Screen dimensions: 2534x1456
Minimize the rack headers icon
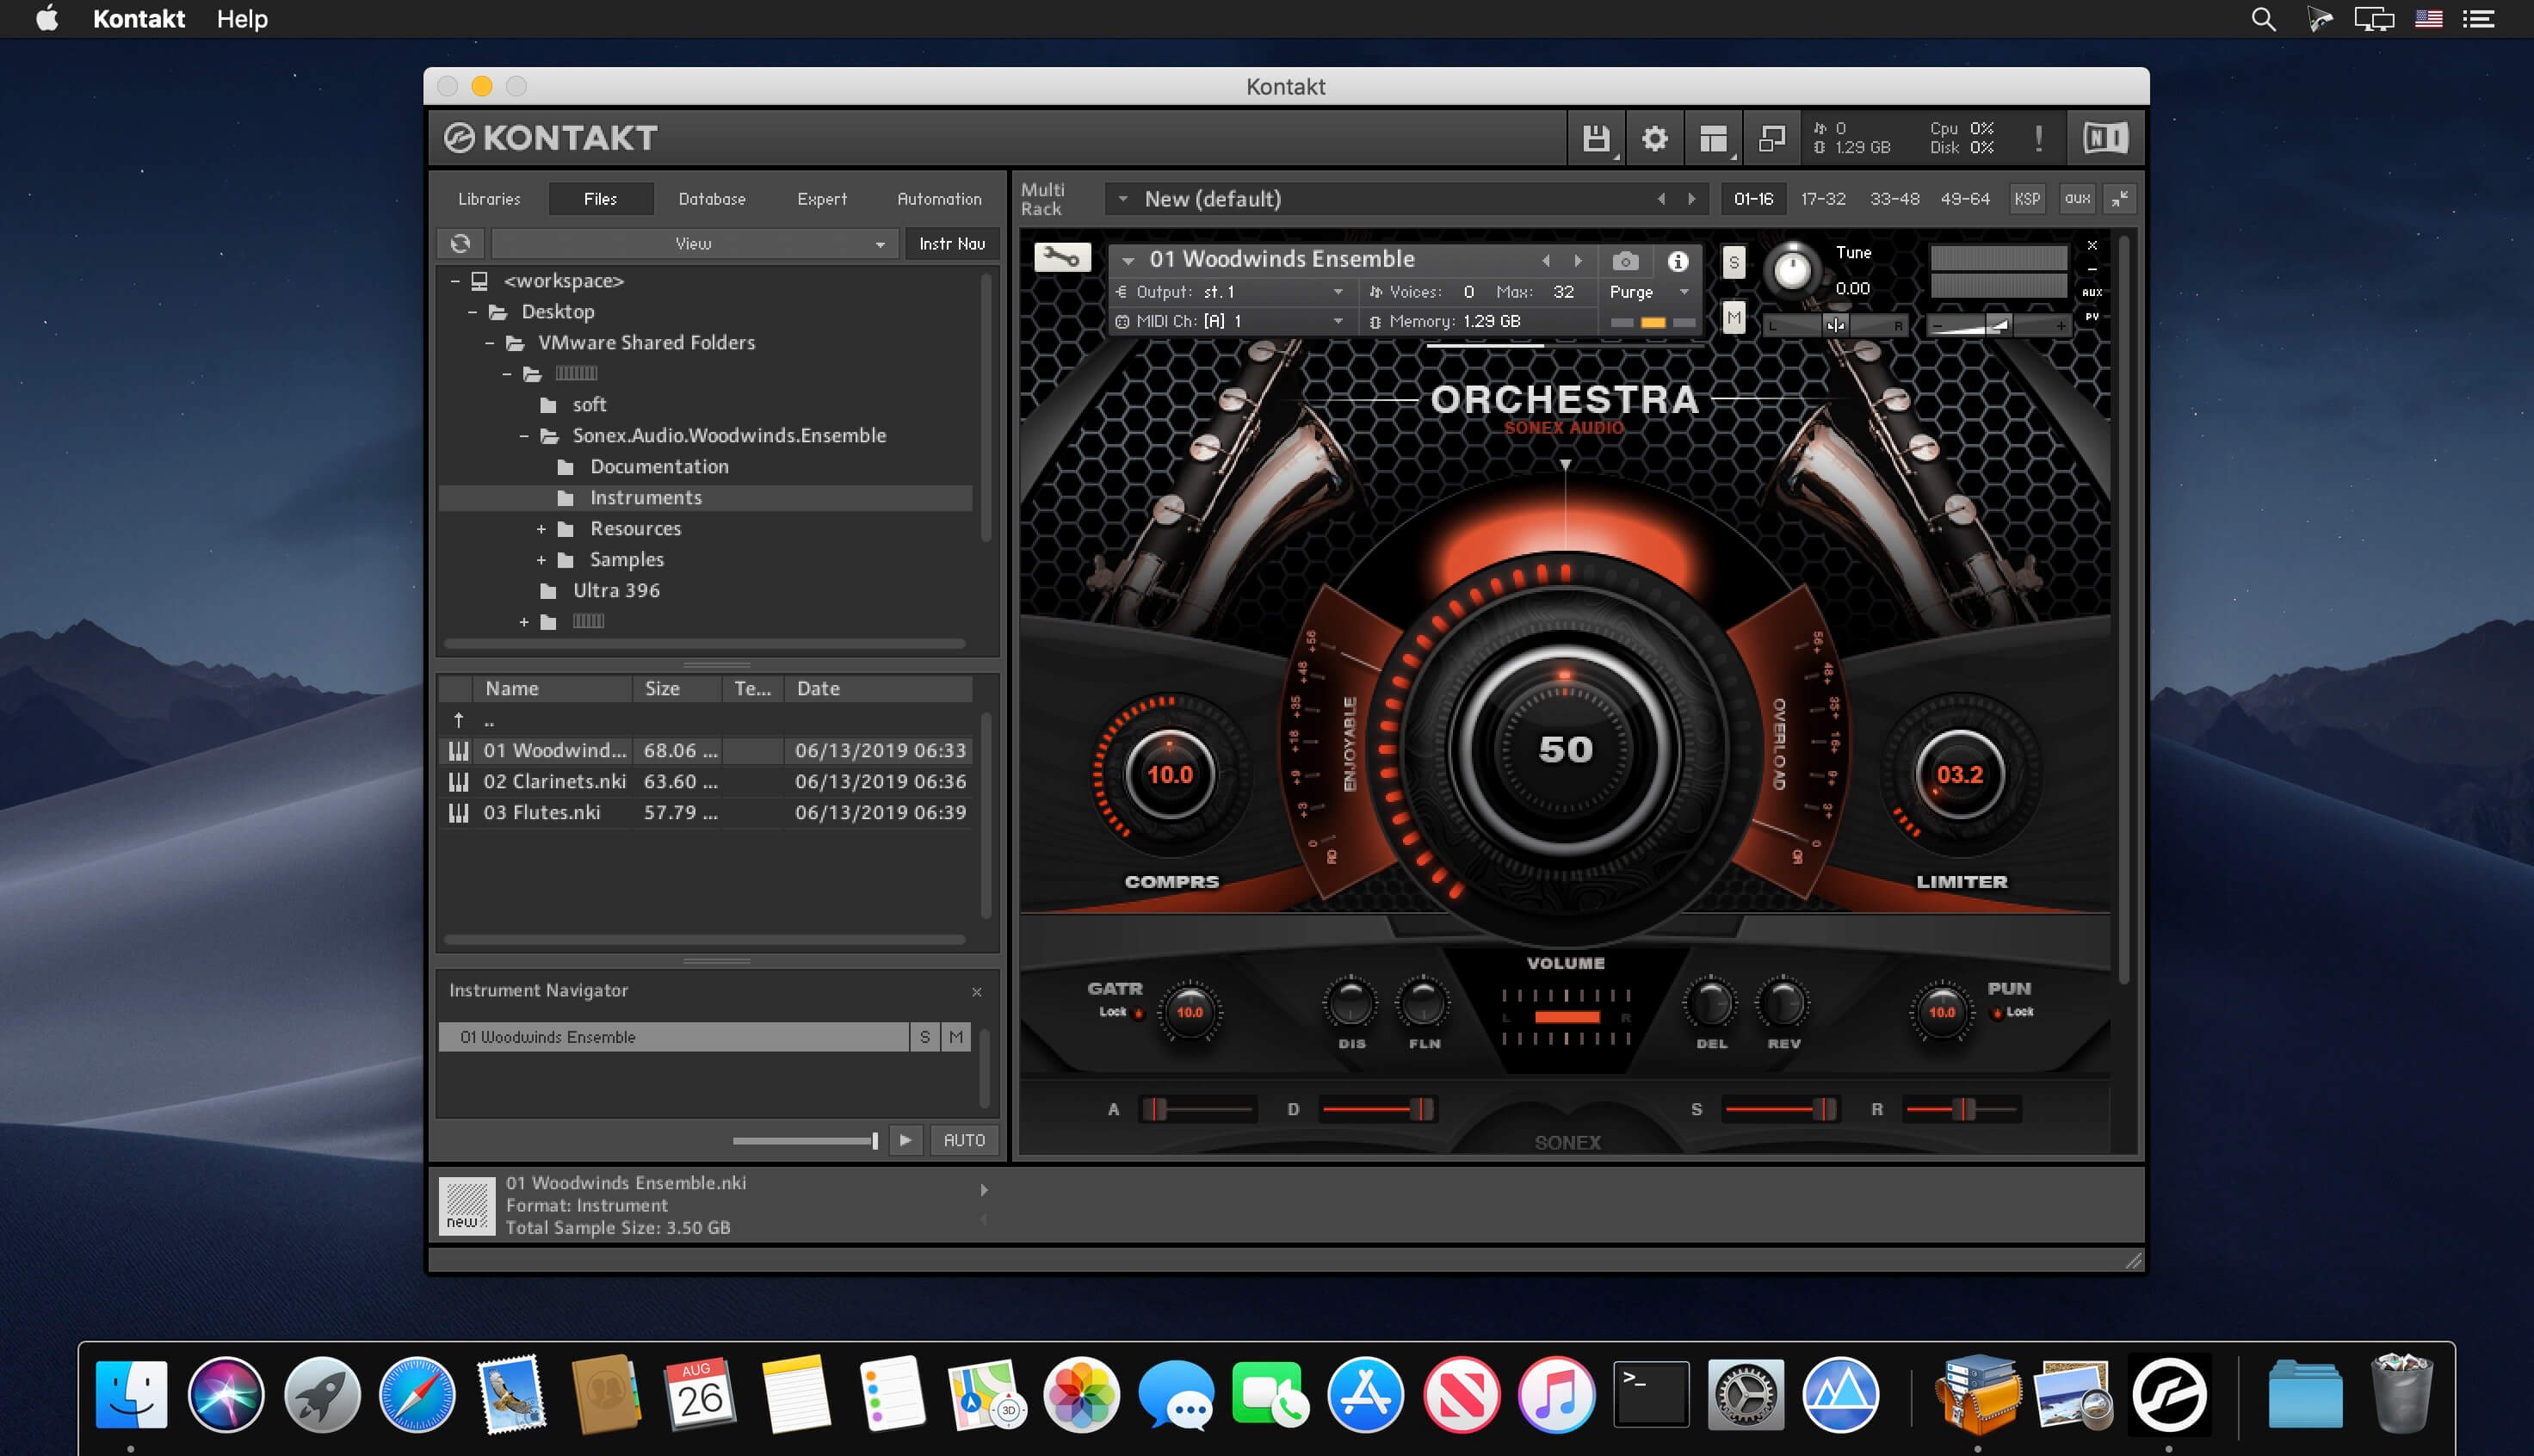(x=2119, y=199)
